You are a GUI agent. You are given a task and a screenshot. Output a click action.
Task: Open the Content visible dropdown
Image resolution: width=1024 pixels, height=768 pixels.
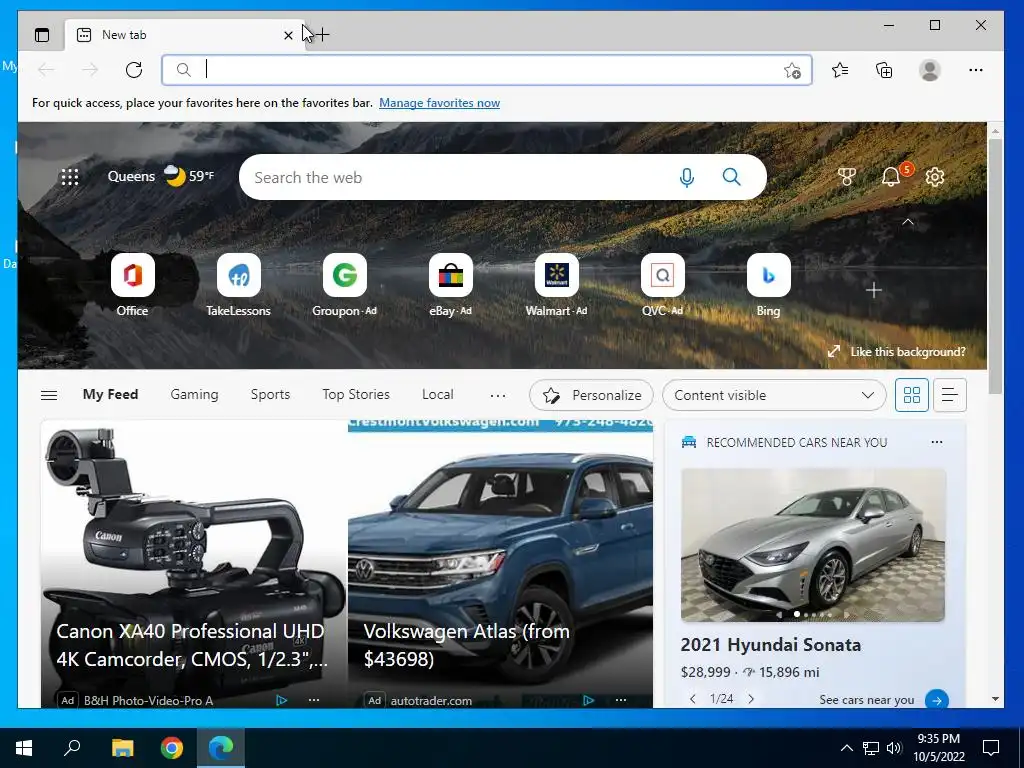774,395
